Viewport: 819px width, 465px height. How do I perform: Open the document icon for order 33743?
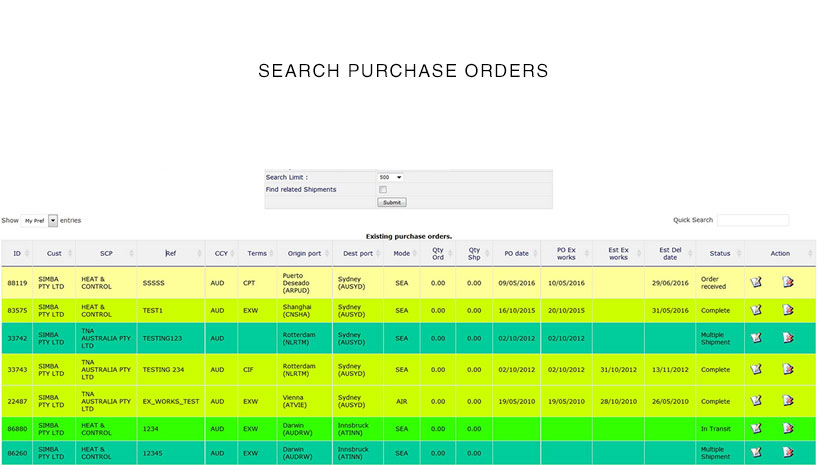788,369
